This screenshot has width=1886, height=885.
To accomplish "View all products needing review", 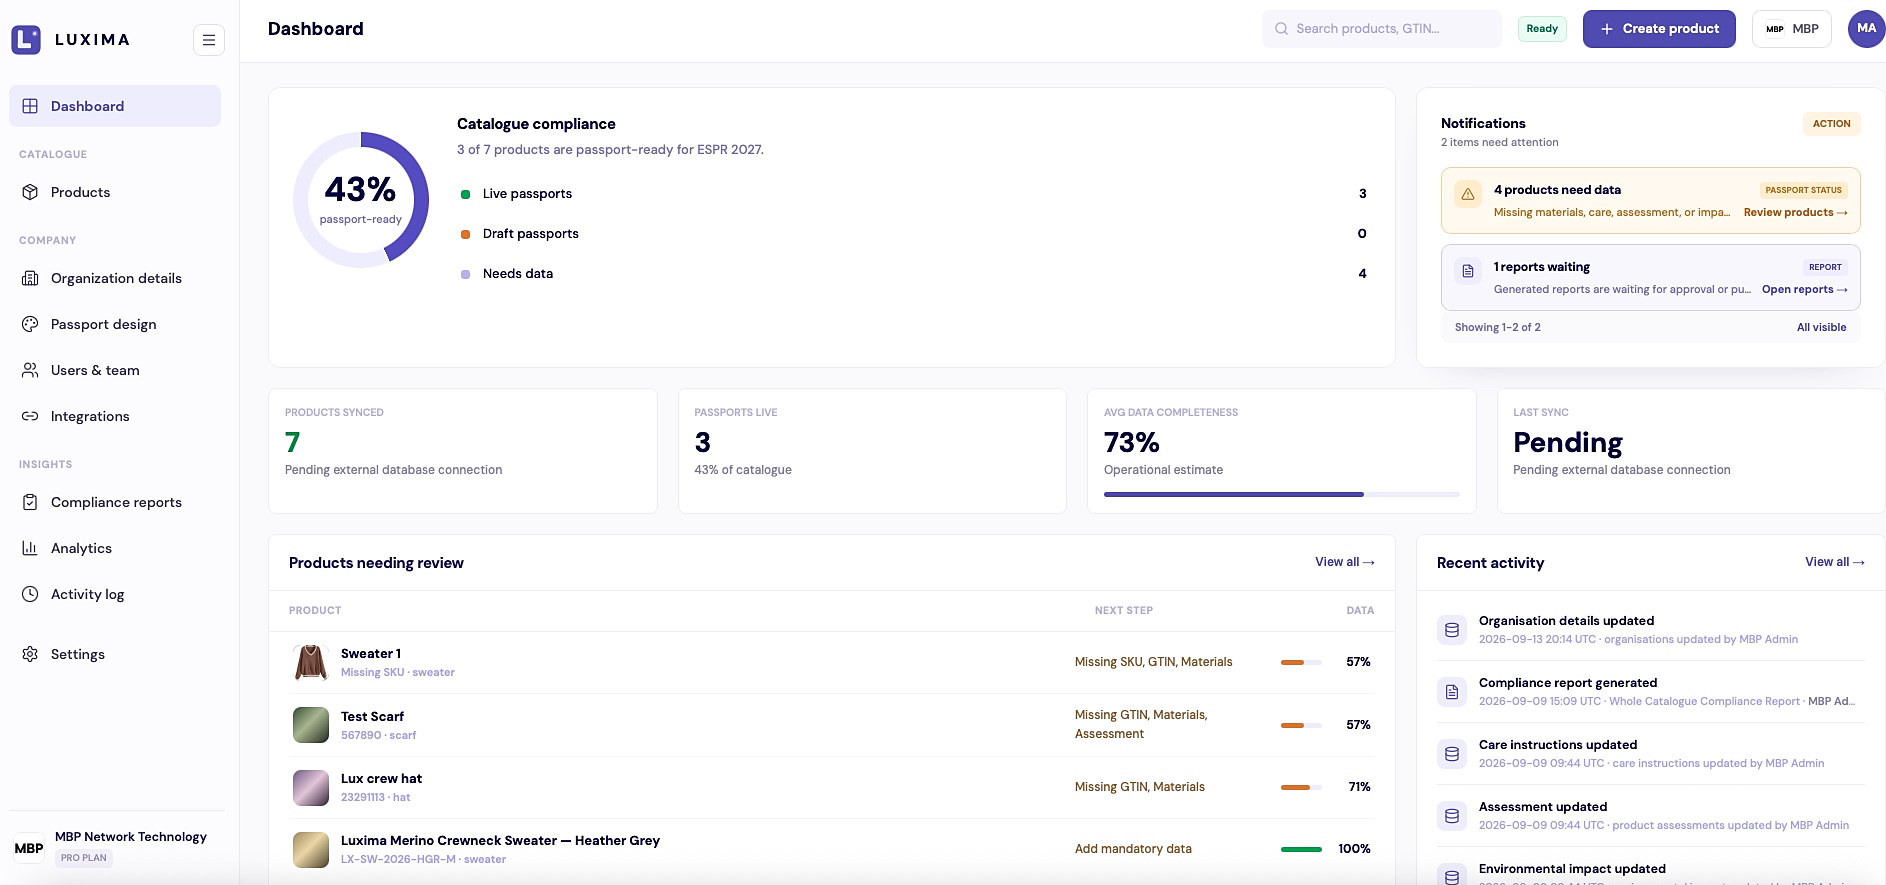I will [x=1345, y=562].
